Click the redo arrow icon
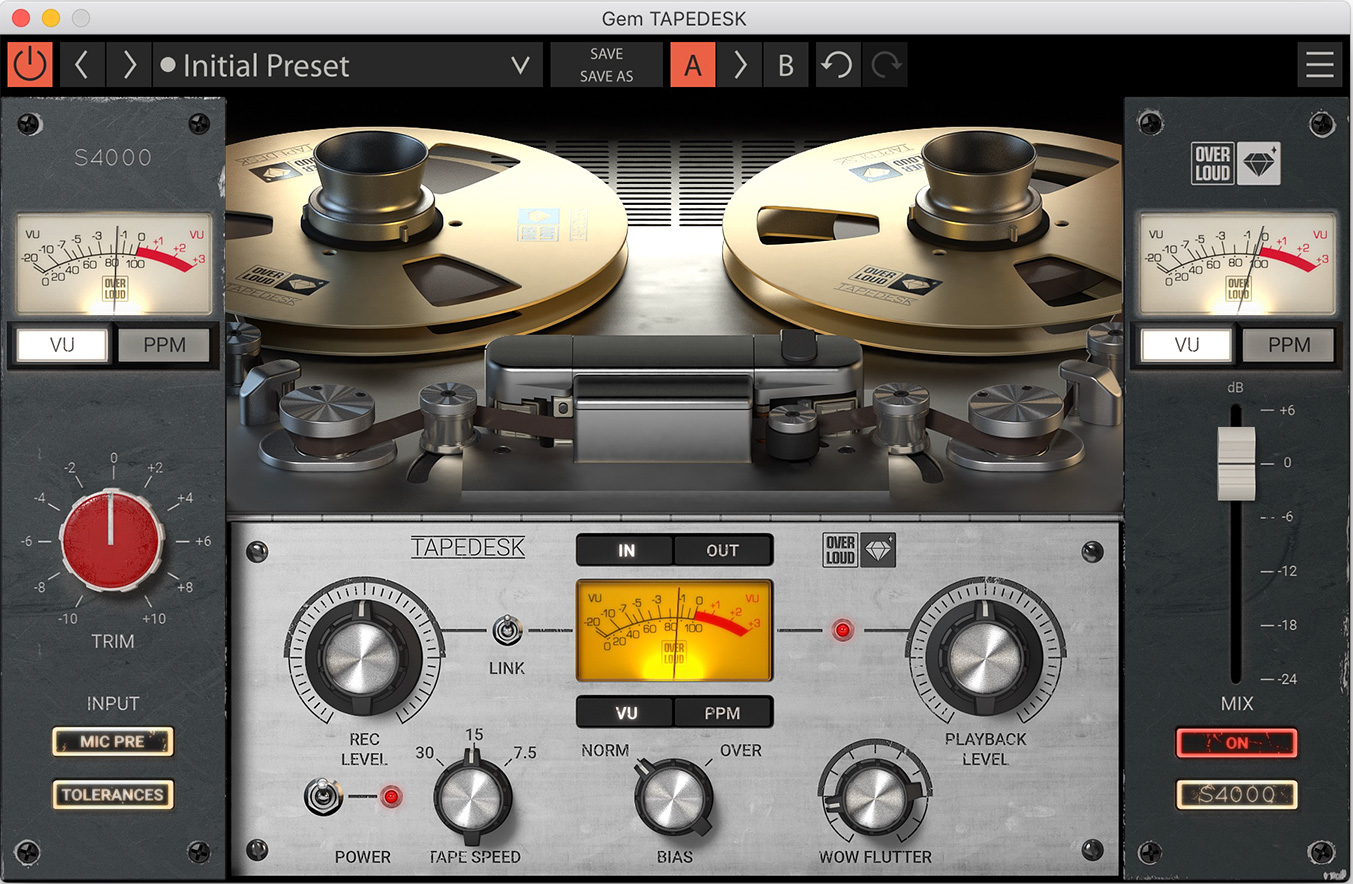This screenshot has width=1353, height=884. 886,65
